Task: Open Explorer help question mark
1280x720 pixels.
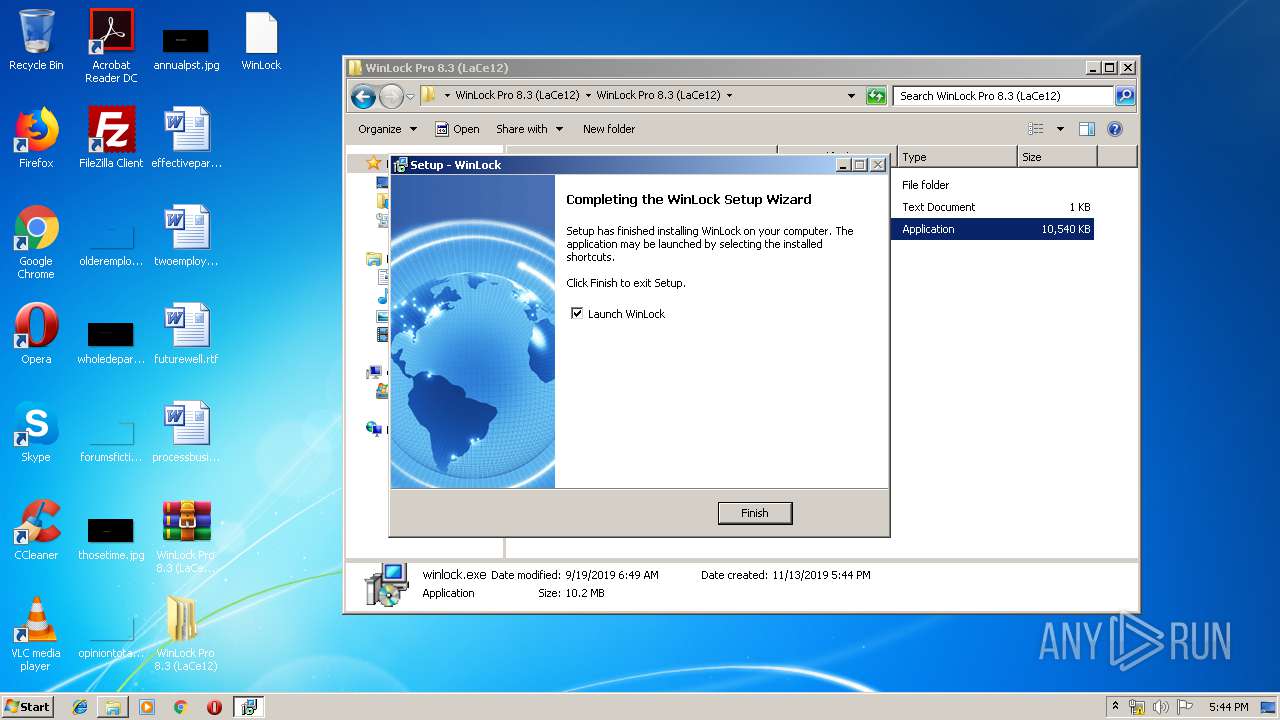Action: (1115, 129)
